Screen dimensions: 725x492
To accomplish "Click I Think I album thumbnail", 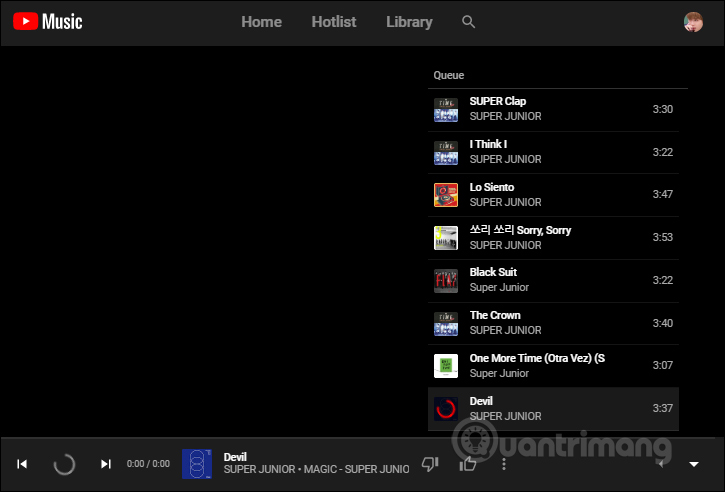I will tap(446, 153).
